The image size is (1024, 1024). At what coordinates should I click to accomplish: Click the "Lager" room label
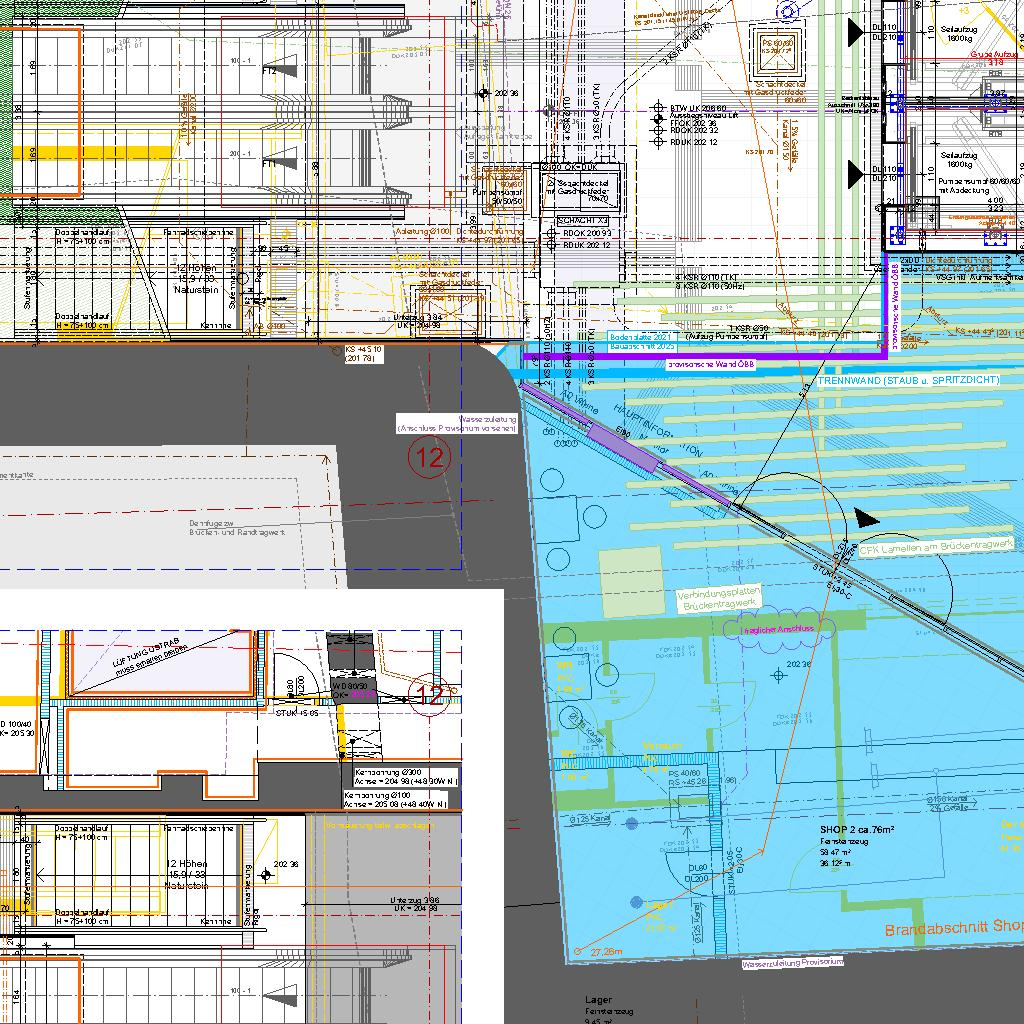pyautogui.click(x=599, y=1000)
